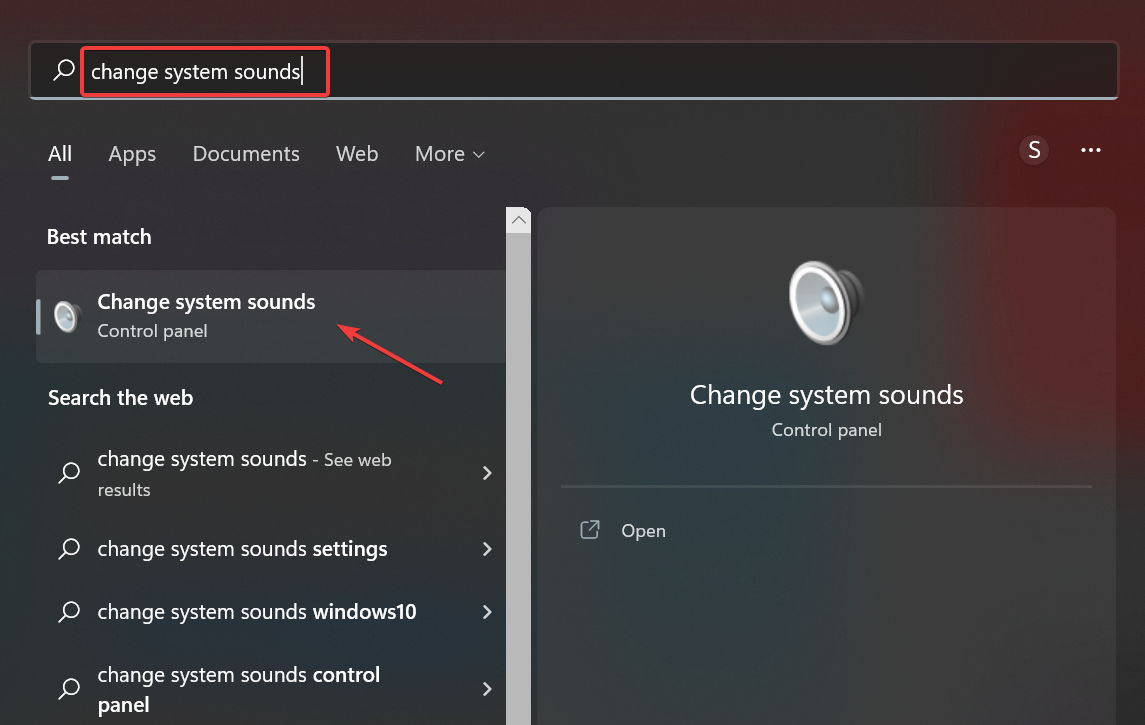1145x725 pixels.
Task: Click the speaker icon beside Best match result
Action: click(67, 316)
